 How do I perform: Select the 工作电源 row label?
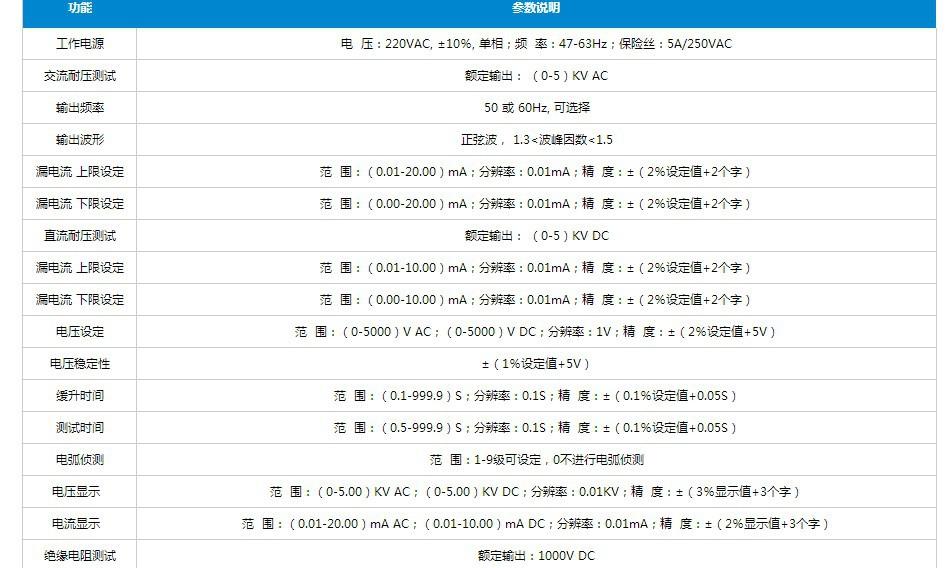tap(80, 44)
